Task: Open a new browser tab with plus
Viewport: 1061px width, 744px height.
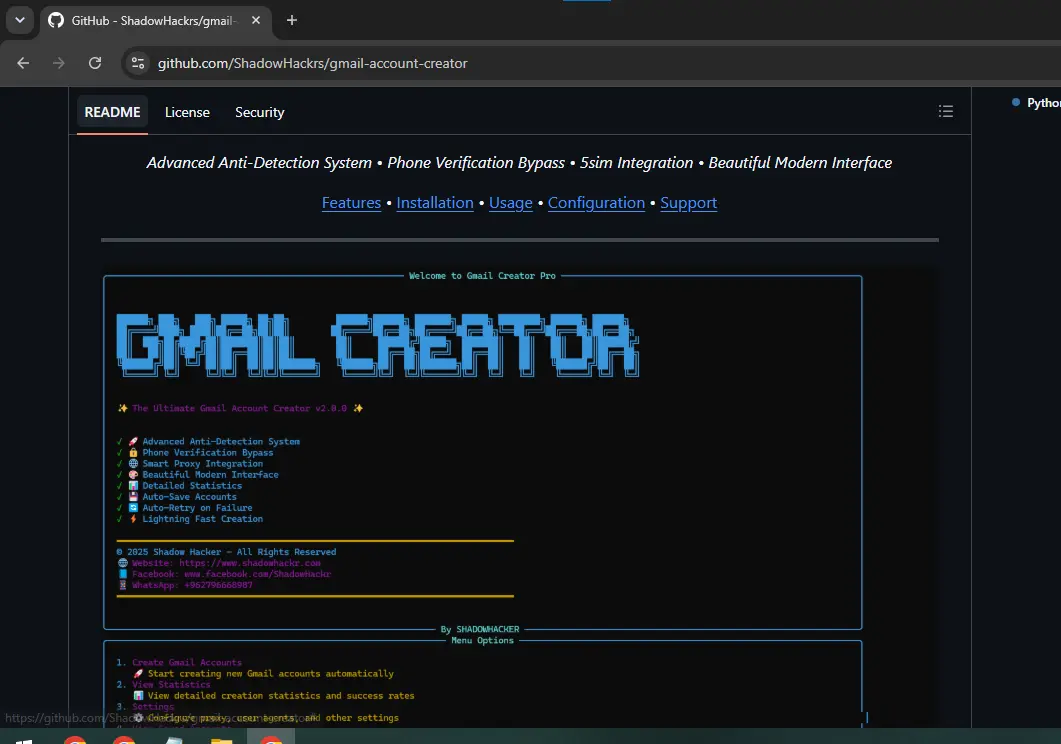Action: (292, 20)
